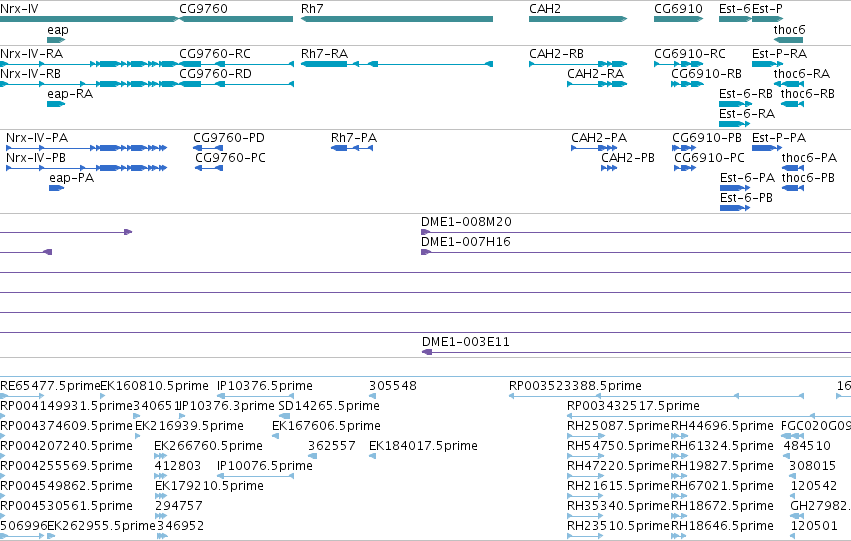Select the eap-RA transcript label
Image resolution: width=851 pixels, height=541 pixels.
(70, 94)
